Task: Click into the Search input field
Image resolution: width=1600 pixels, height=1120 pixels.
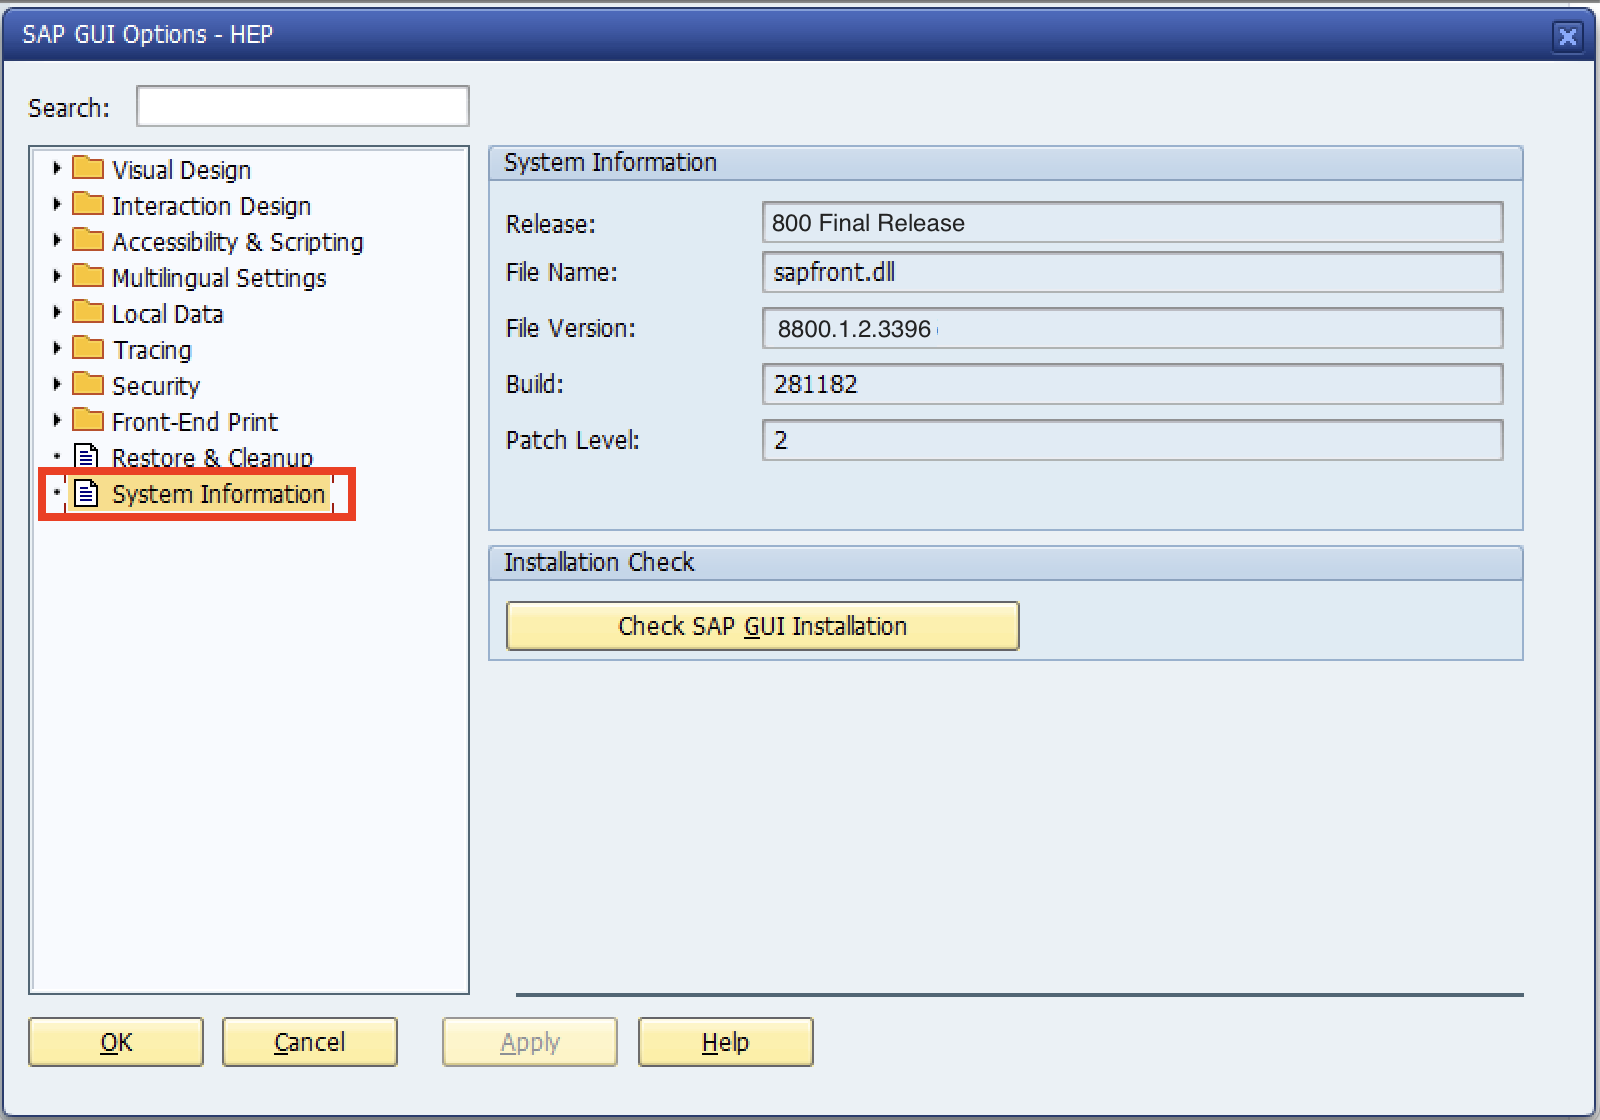Action: point(302,107)
